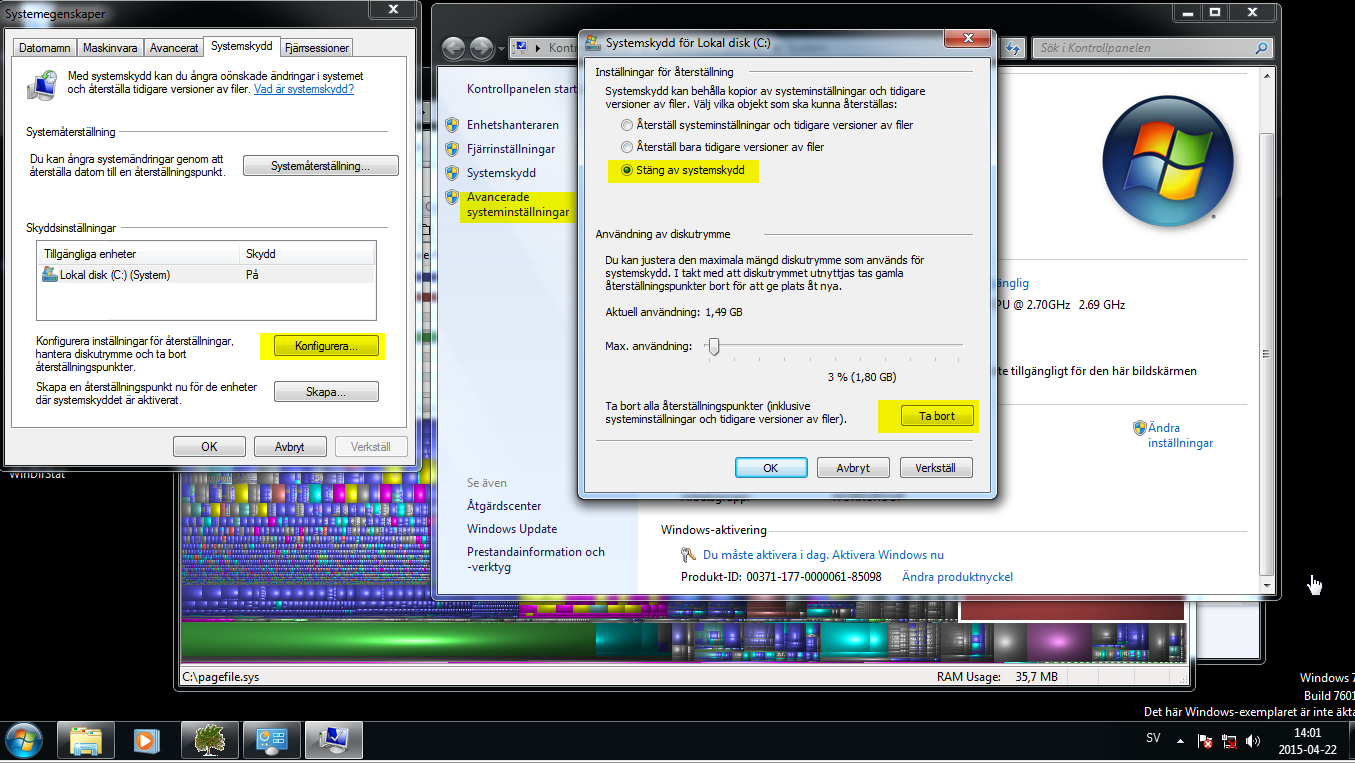The height and width of the screenshot is (763, 1355).
Task: Click the Konfigurera... button
Action: point(325,346)
